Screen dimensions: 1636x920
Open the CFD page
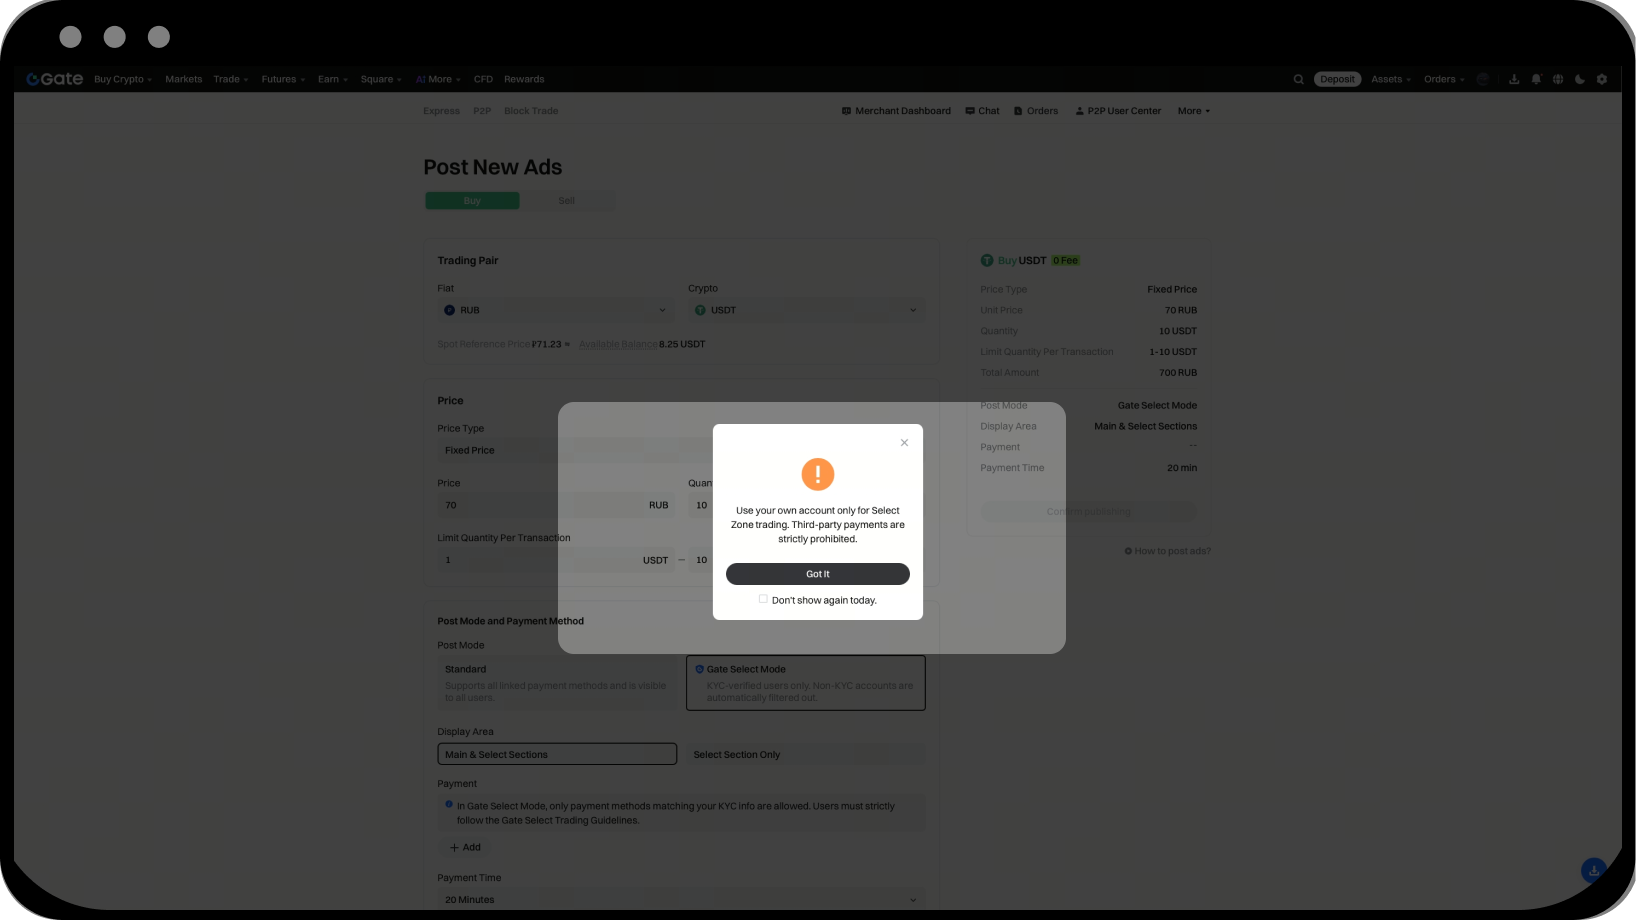[483, 79]
